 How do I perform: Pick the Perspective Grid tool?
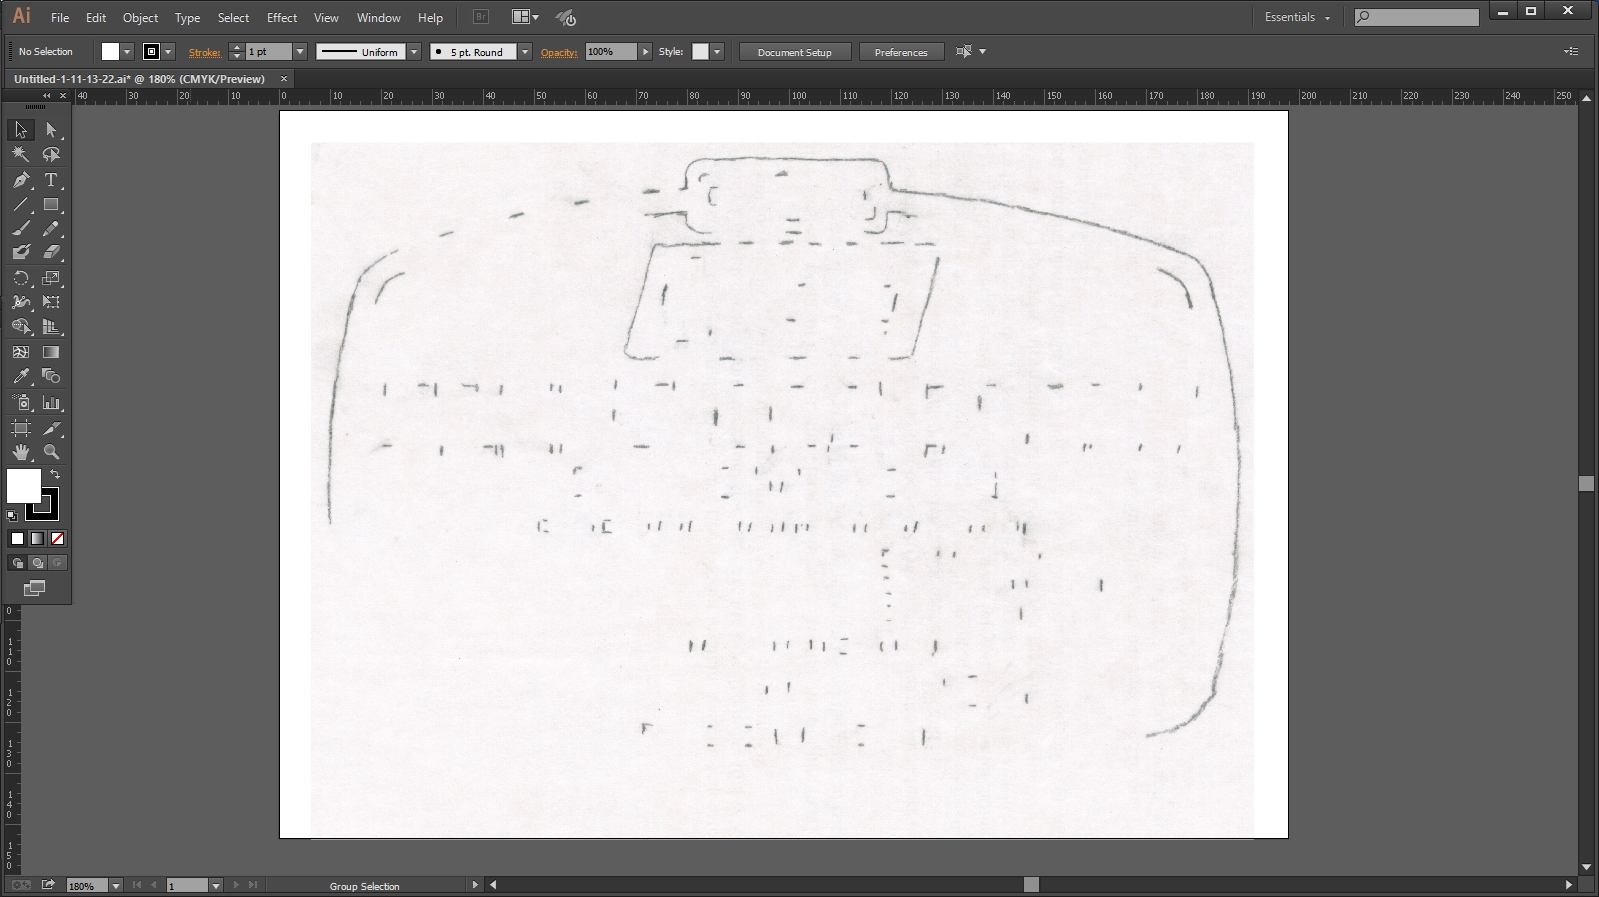(51, 327)
